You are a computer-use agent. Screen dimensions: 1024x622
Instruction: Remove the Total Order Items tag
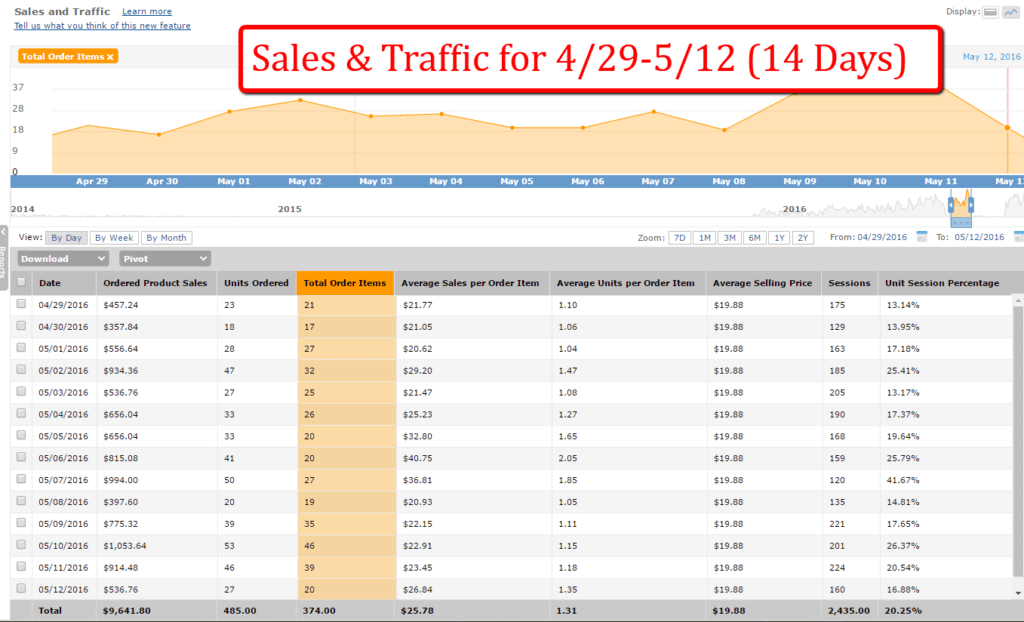click(x=110, y=57)
